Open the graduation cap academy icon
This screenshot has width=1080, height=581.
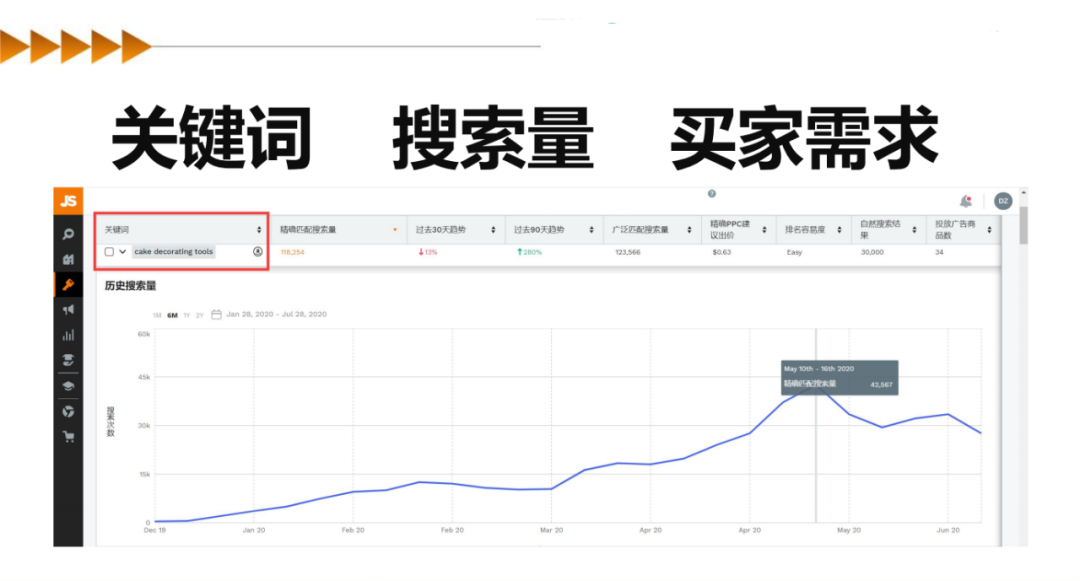point(68,385)
